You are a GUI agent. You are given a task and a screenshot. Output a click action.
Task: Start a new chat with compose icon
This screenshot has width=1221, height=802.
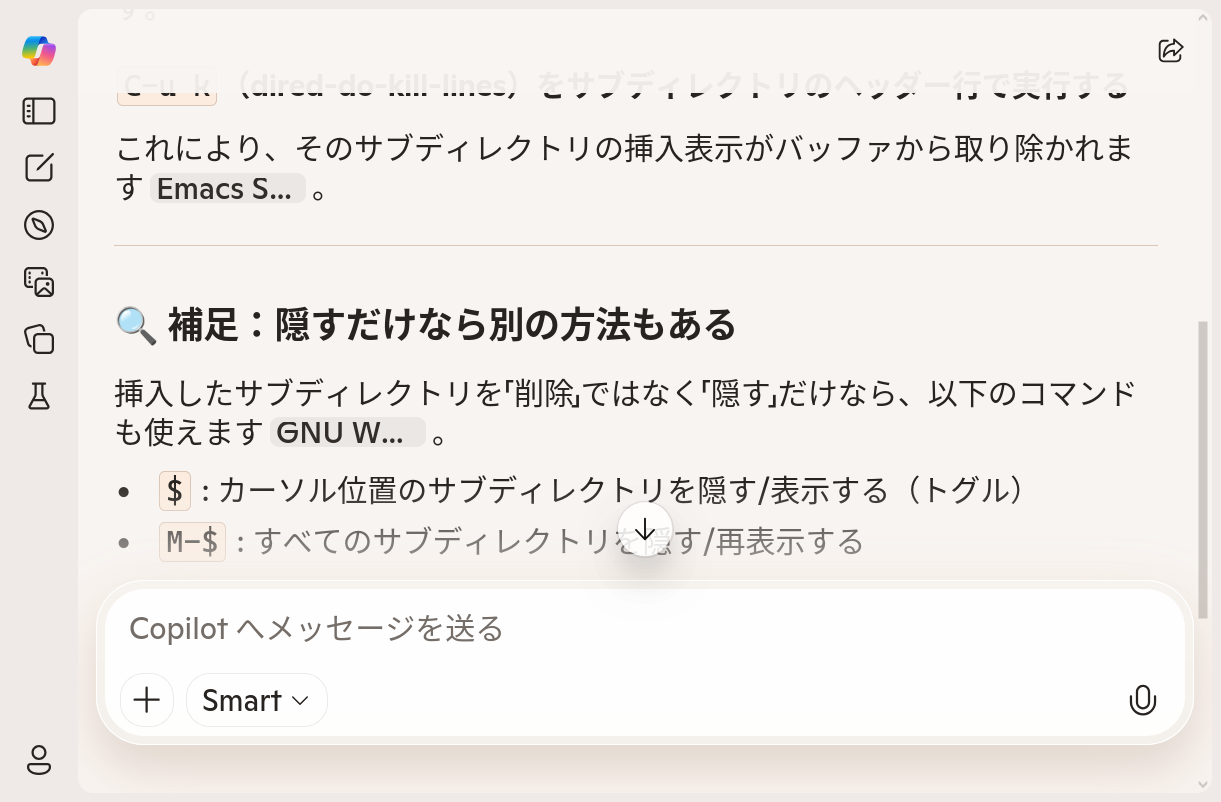point(39,168)
